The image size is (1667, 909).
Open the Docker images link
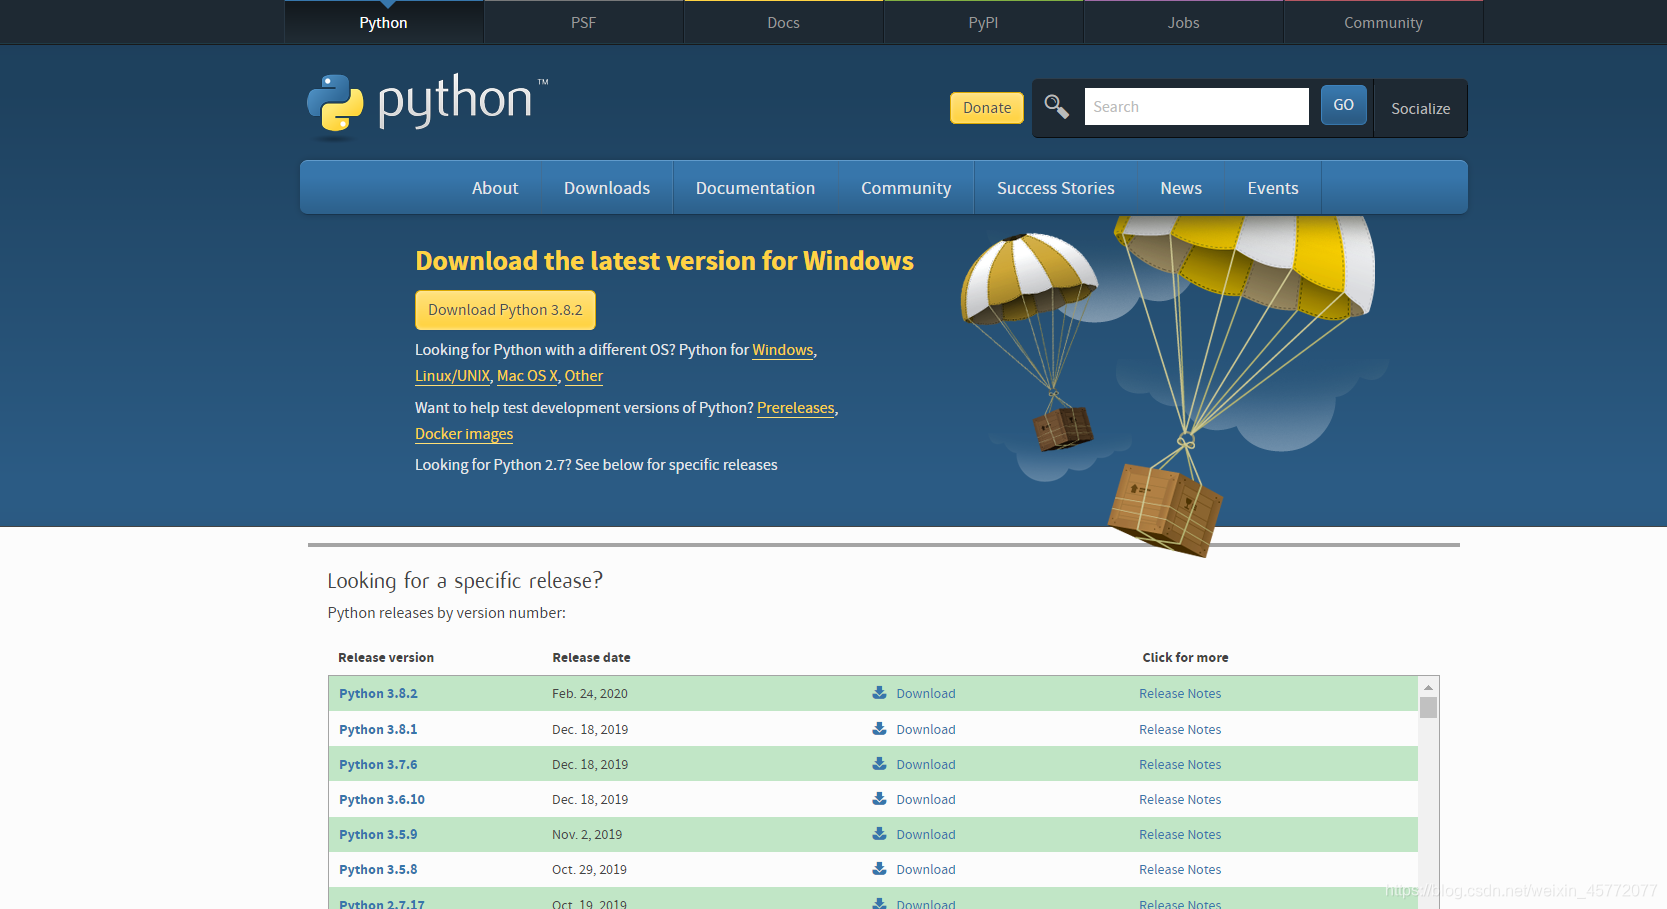464,434
